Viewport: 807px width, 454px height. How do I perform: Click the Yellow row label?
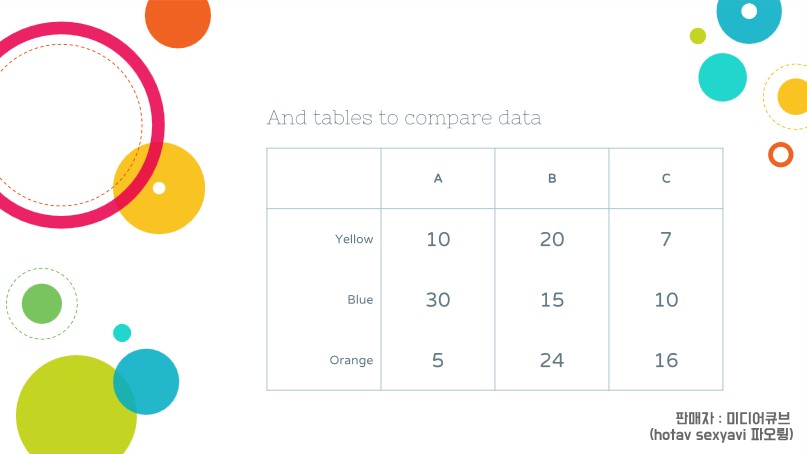point(354,239)
